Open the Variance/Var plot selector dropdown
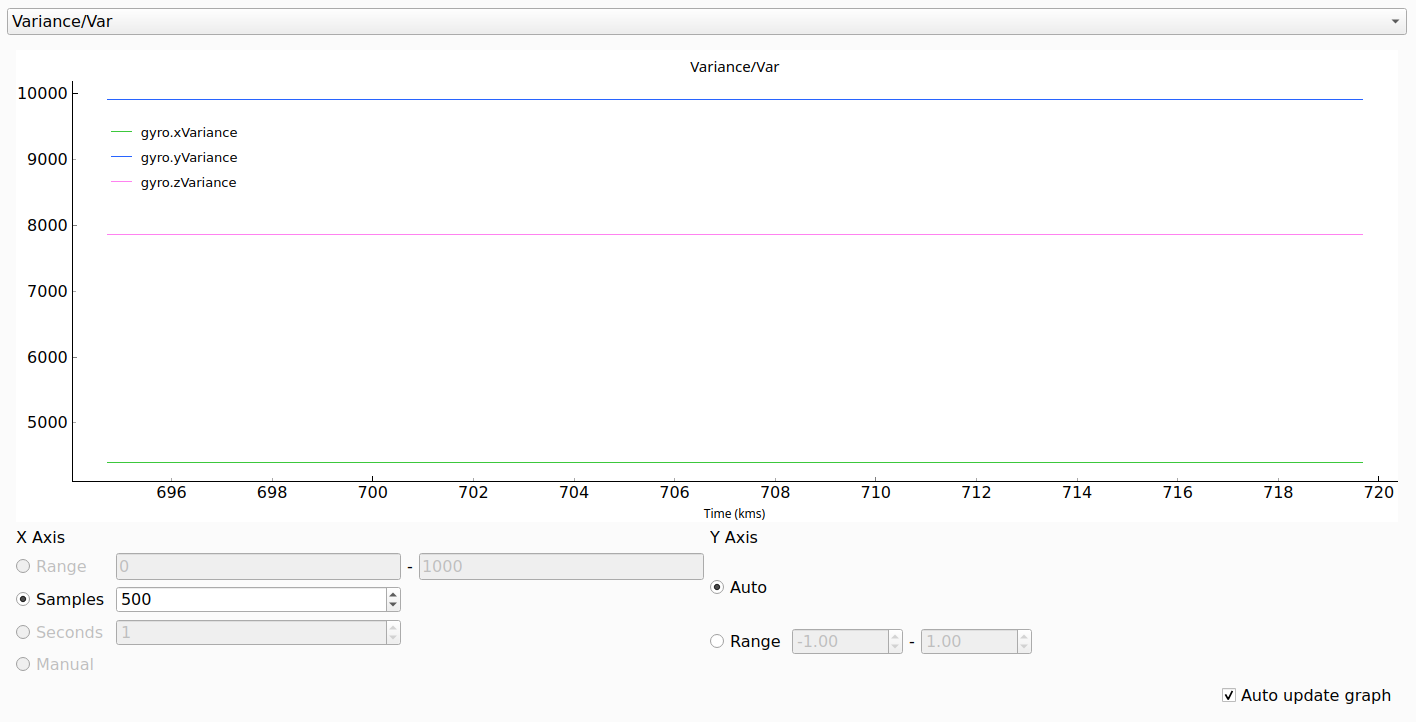Viewport: 1416px width, 722px height. (x=706, y=22)
